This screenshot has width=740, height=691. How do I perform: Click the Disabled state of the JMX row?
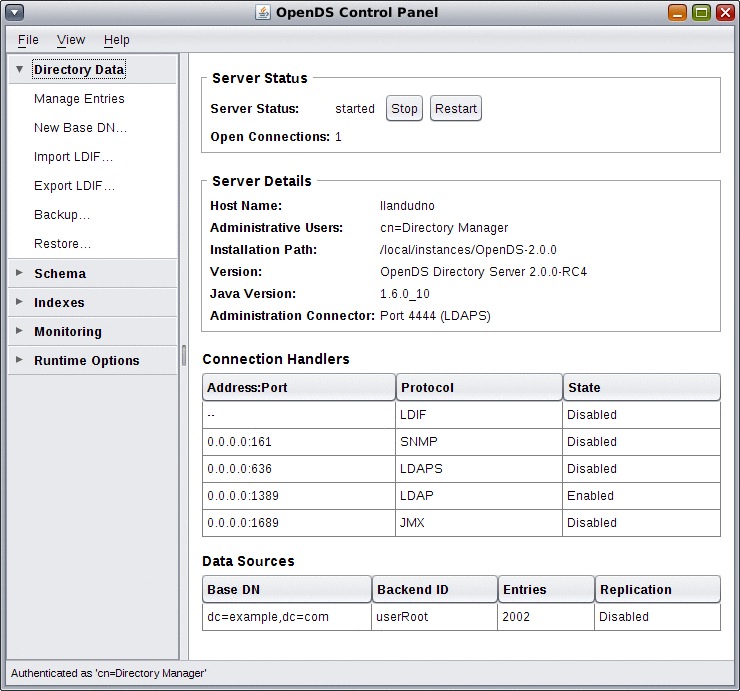coord(642,523)
